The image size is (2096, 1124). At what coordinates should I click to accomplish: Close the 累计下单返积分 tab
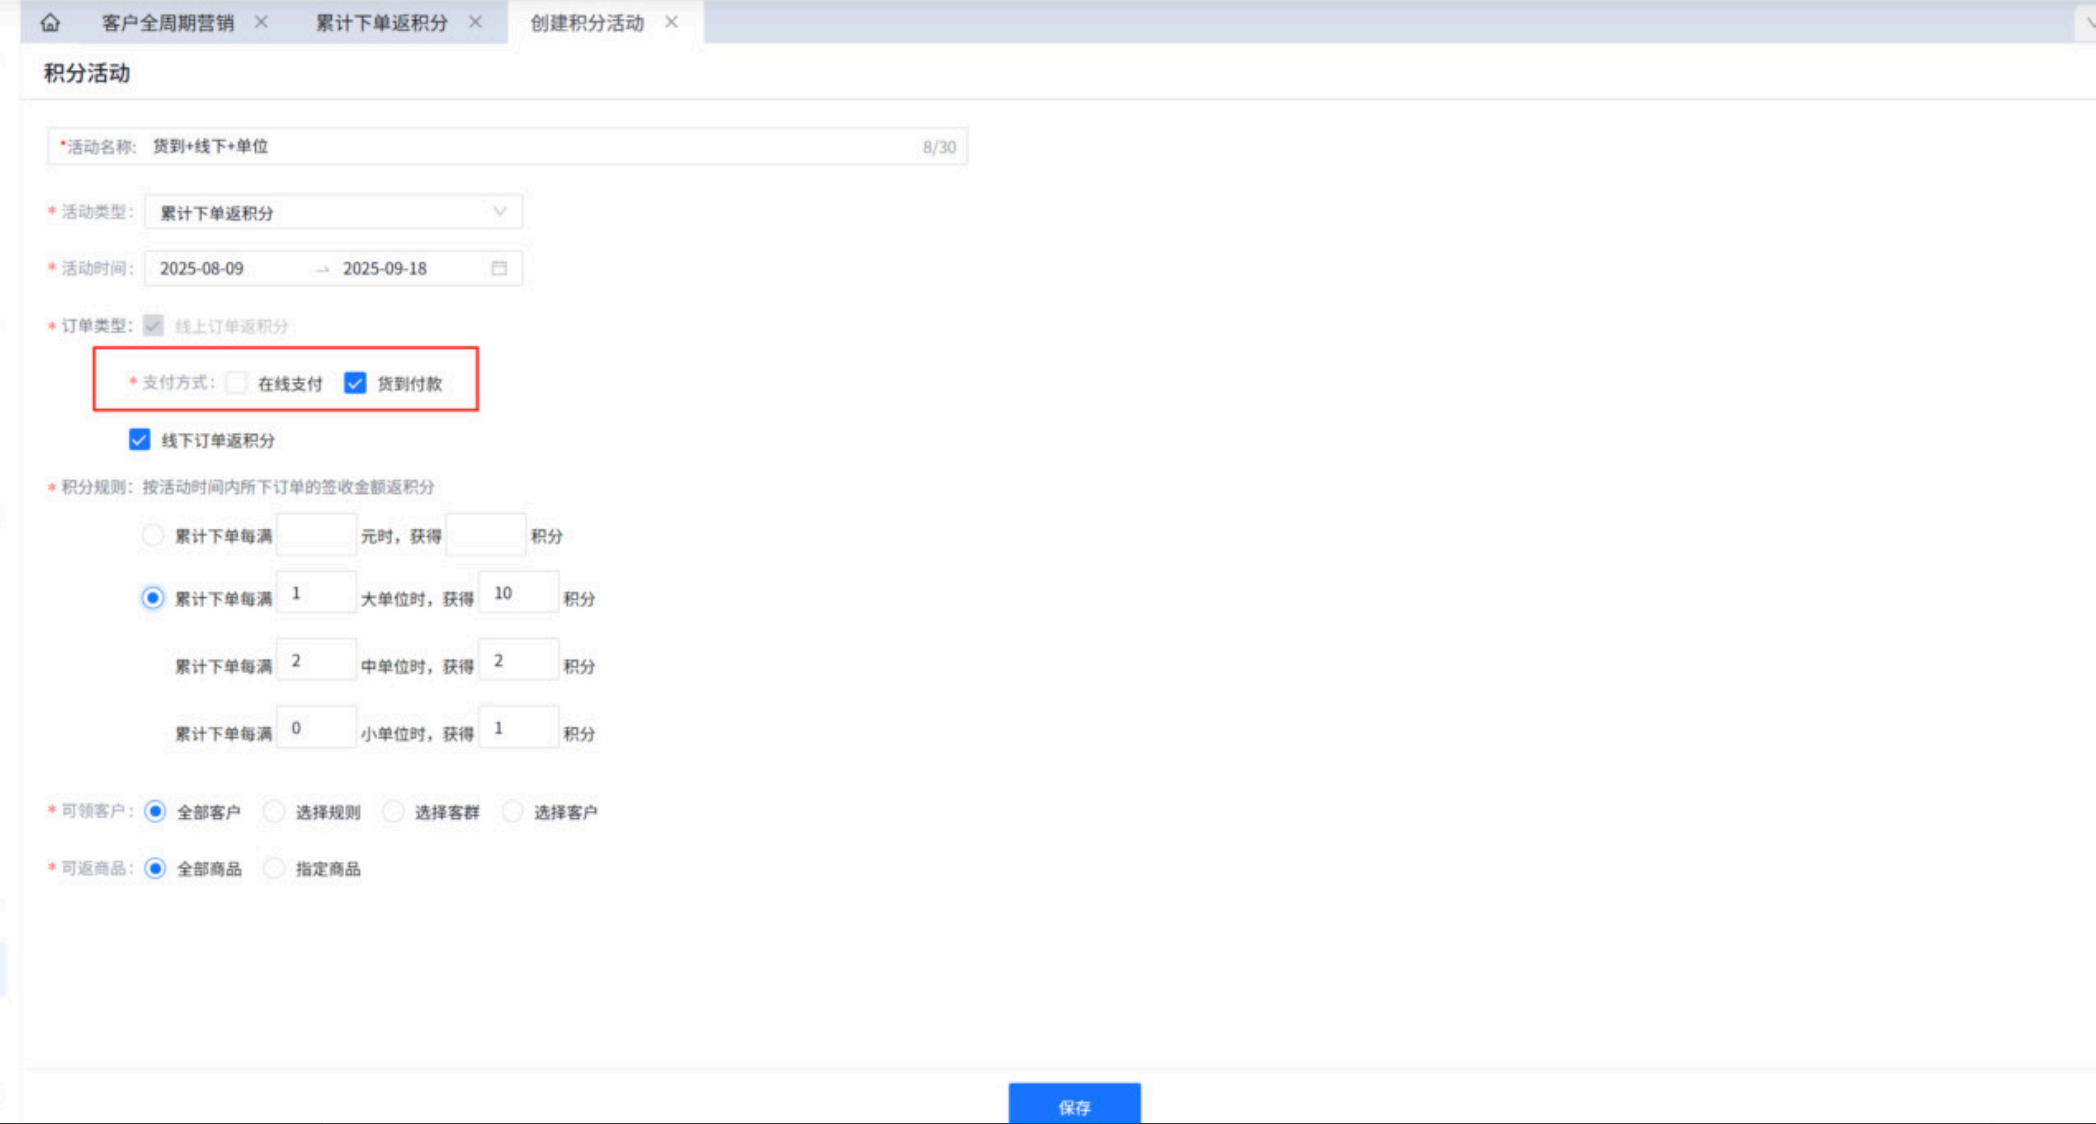click(x=475, y=22)
